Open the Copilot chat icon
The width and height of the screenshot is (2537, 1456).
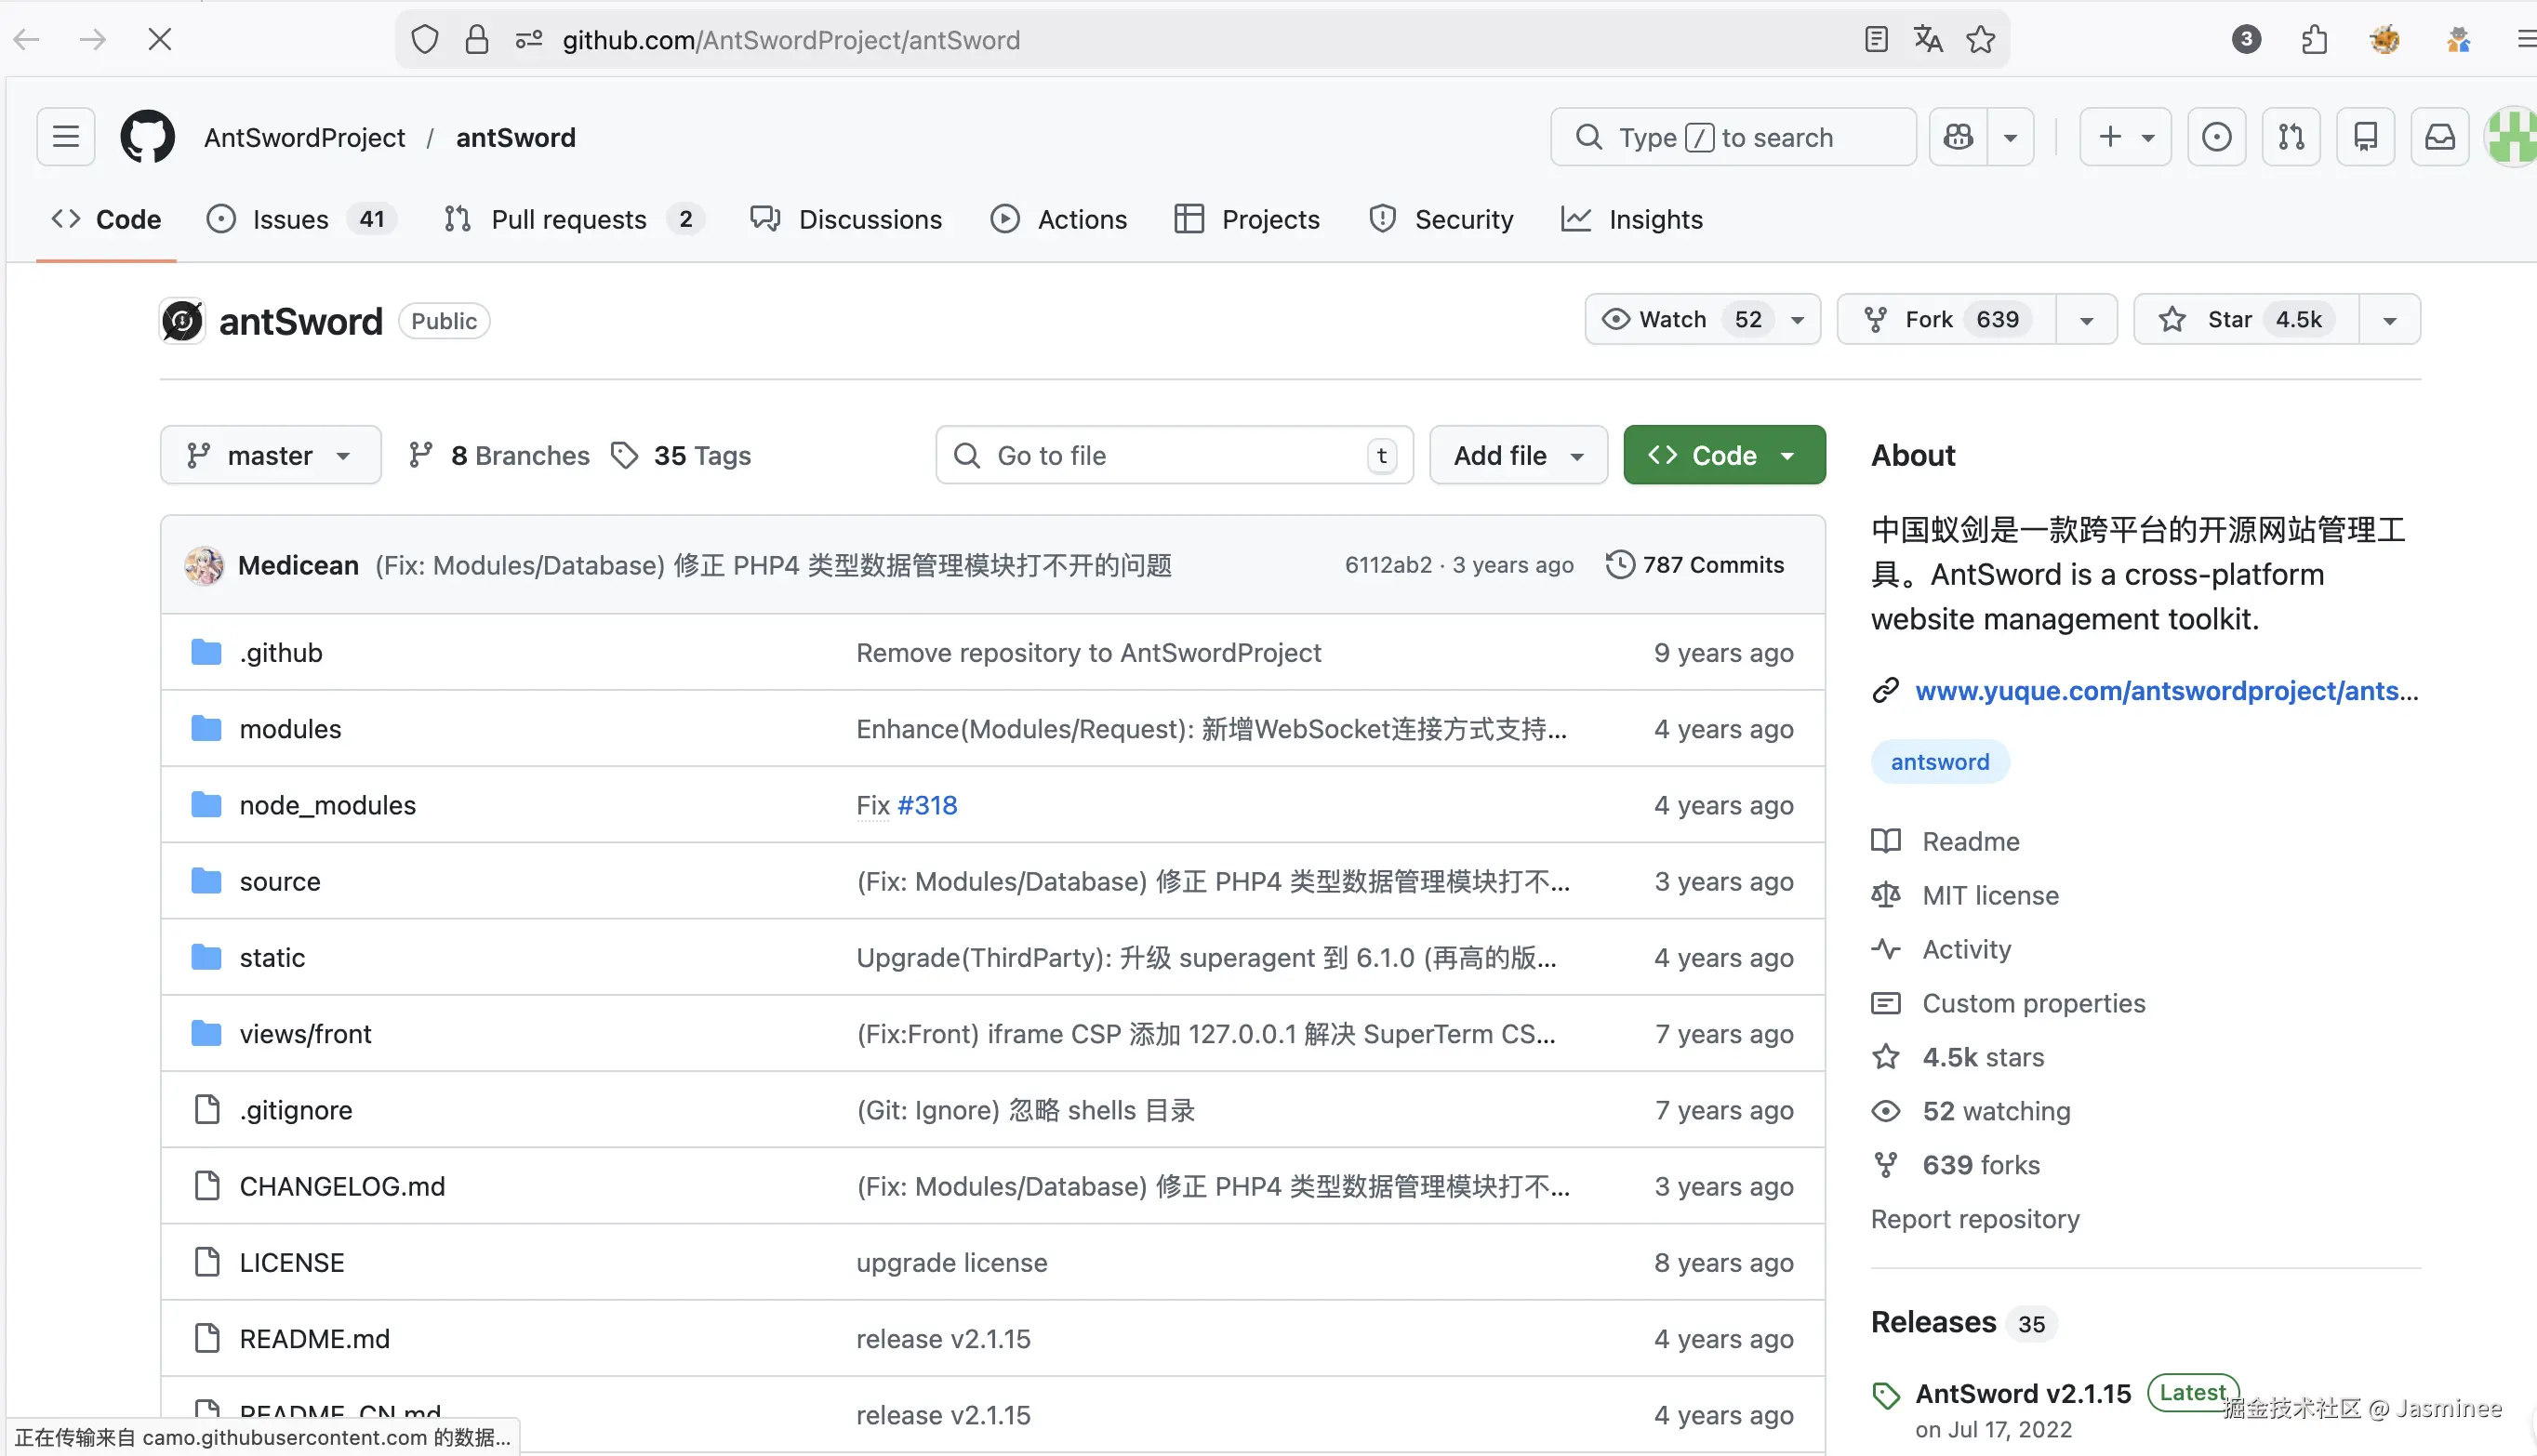click(x=1958, y=137)
